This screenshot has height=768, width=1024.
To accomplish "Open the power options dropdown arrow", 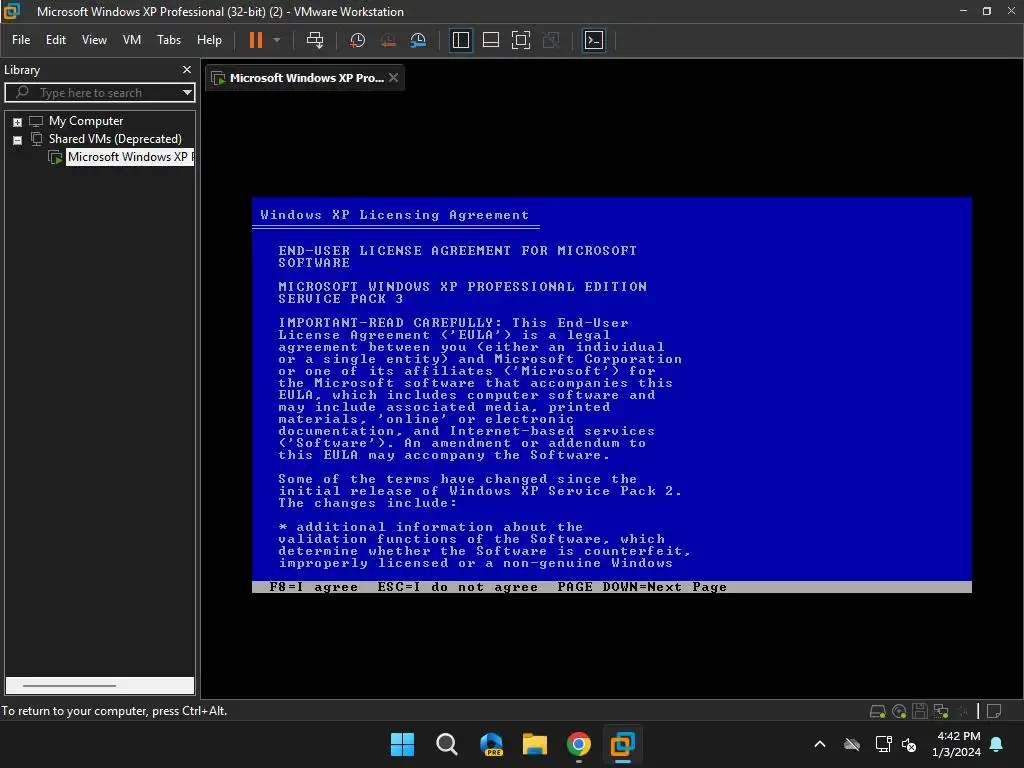I will point(277,40).
